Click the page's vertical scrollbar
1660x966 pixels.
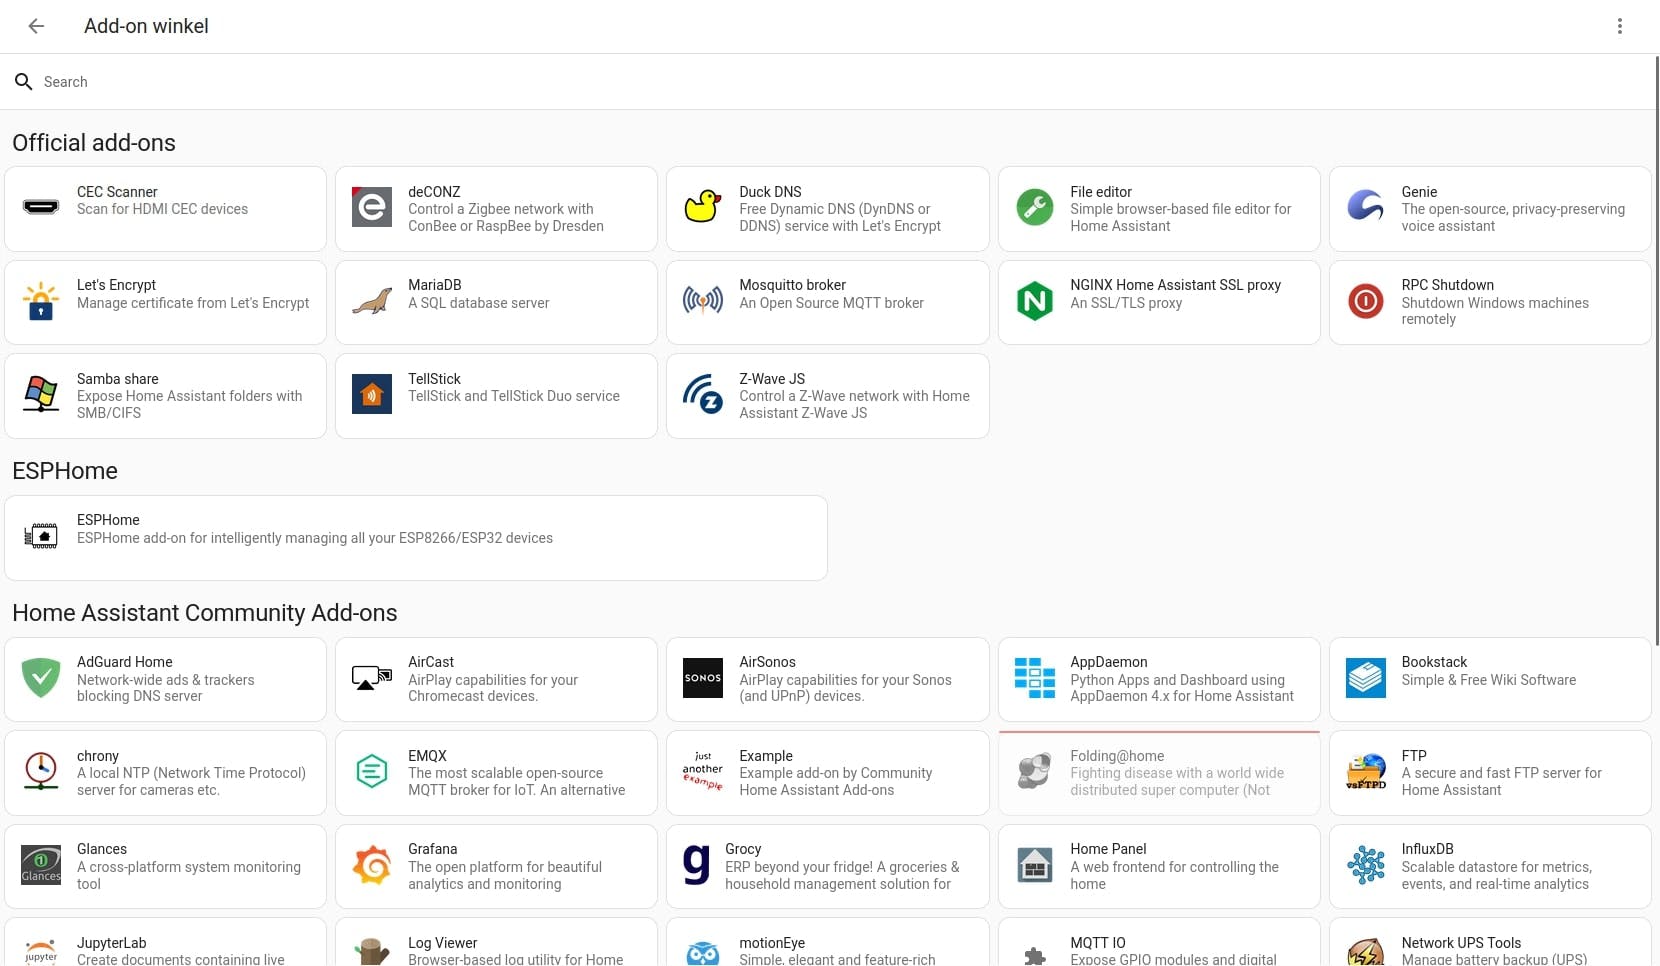coord(1656,350)
